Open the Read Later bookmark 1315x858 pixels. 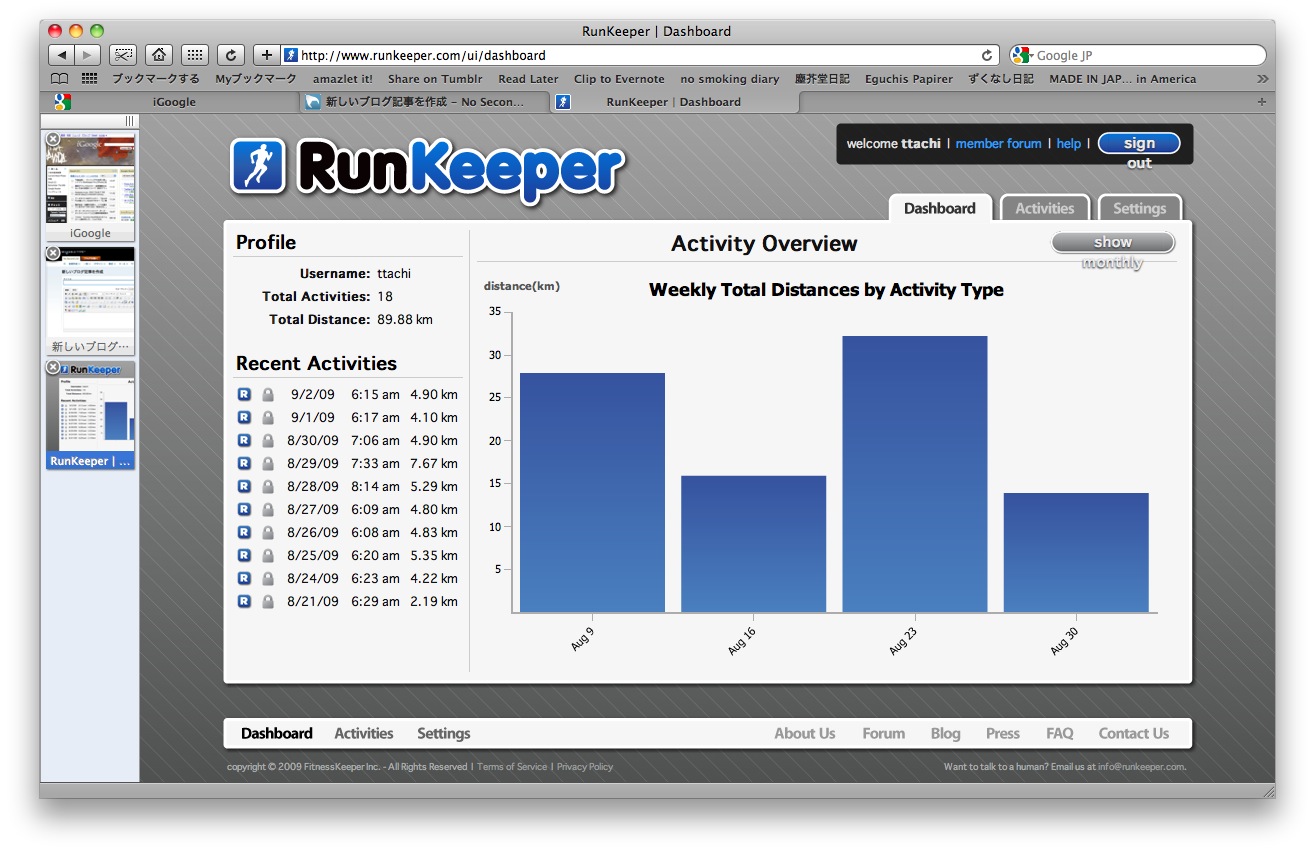528,79
